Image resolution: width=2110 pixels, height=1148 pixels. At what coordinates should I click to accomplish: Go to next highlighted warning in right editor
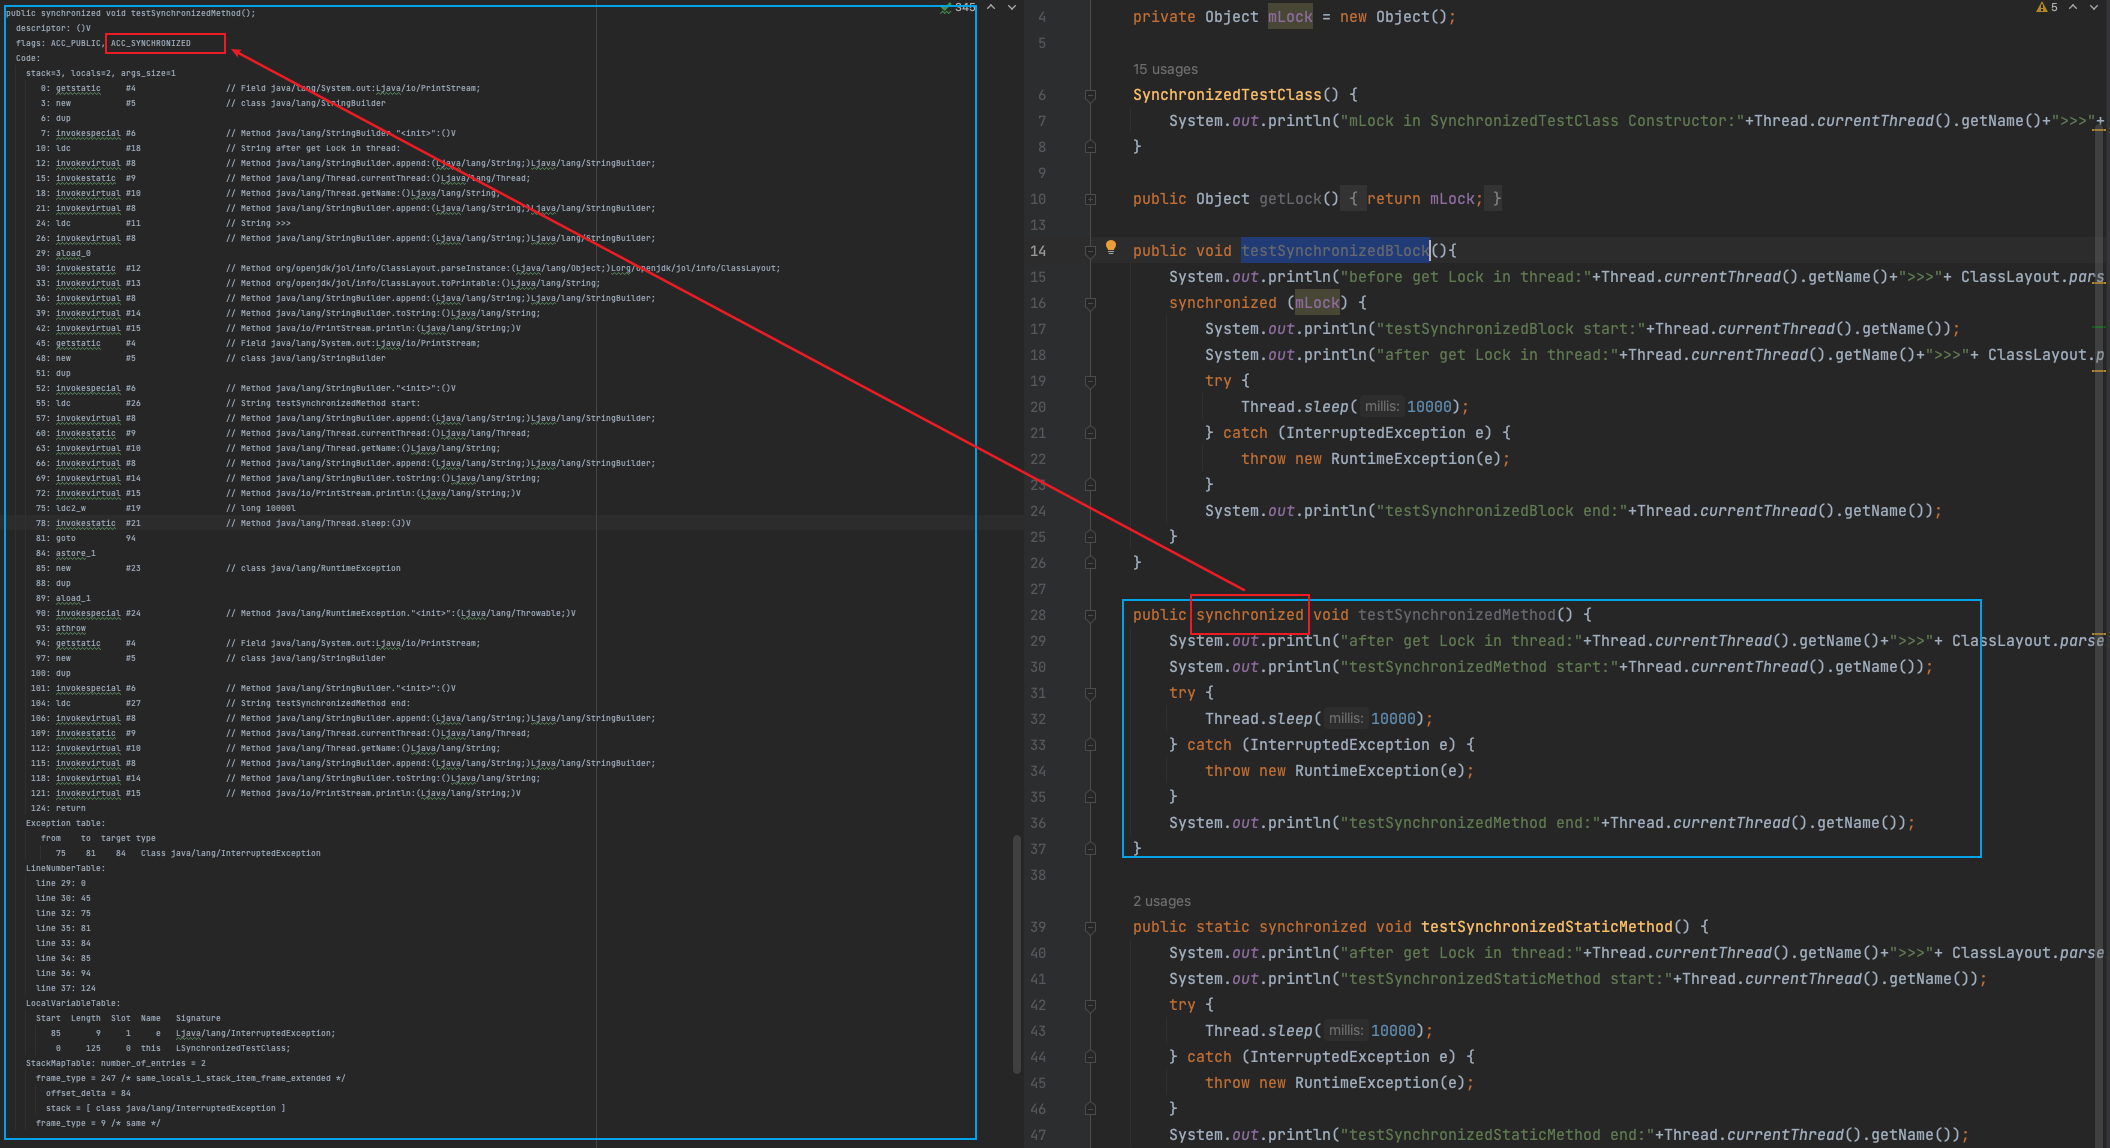point(2094,7)
